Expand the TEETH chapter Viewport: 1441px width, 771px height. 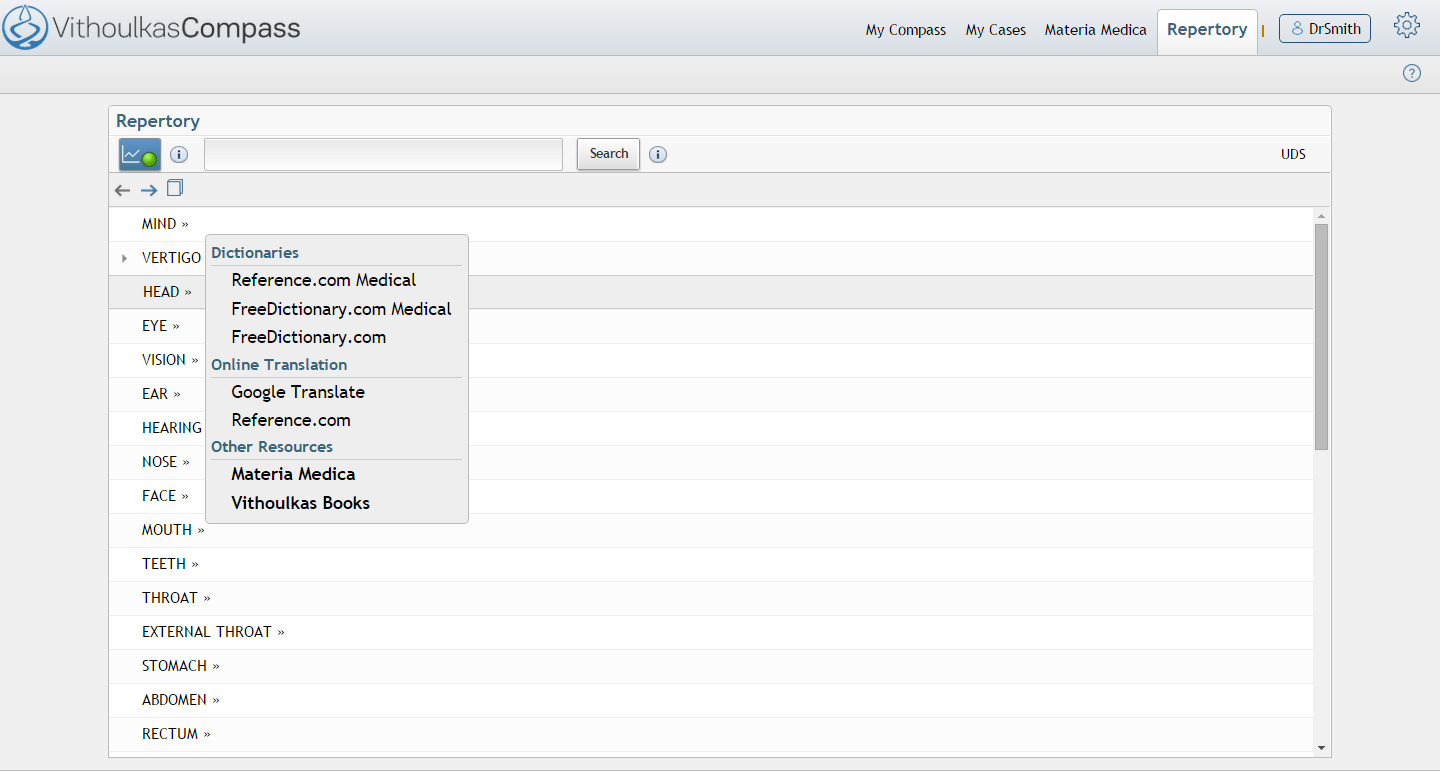tap(170, 564)
